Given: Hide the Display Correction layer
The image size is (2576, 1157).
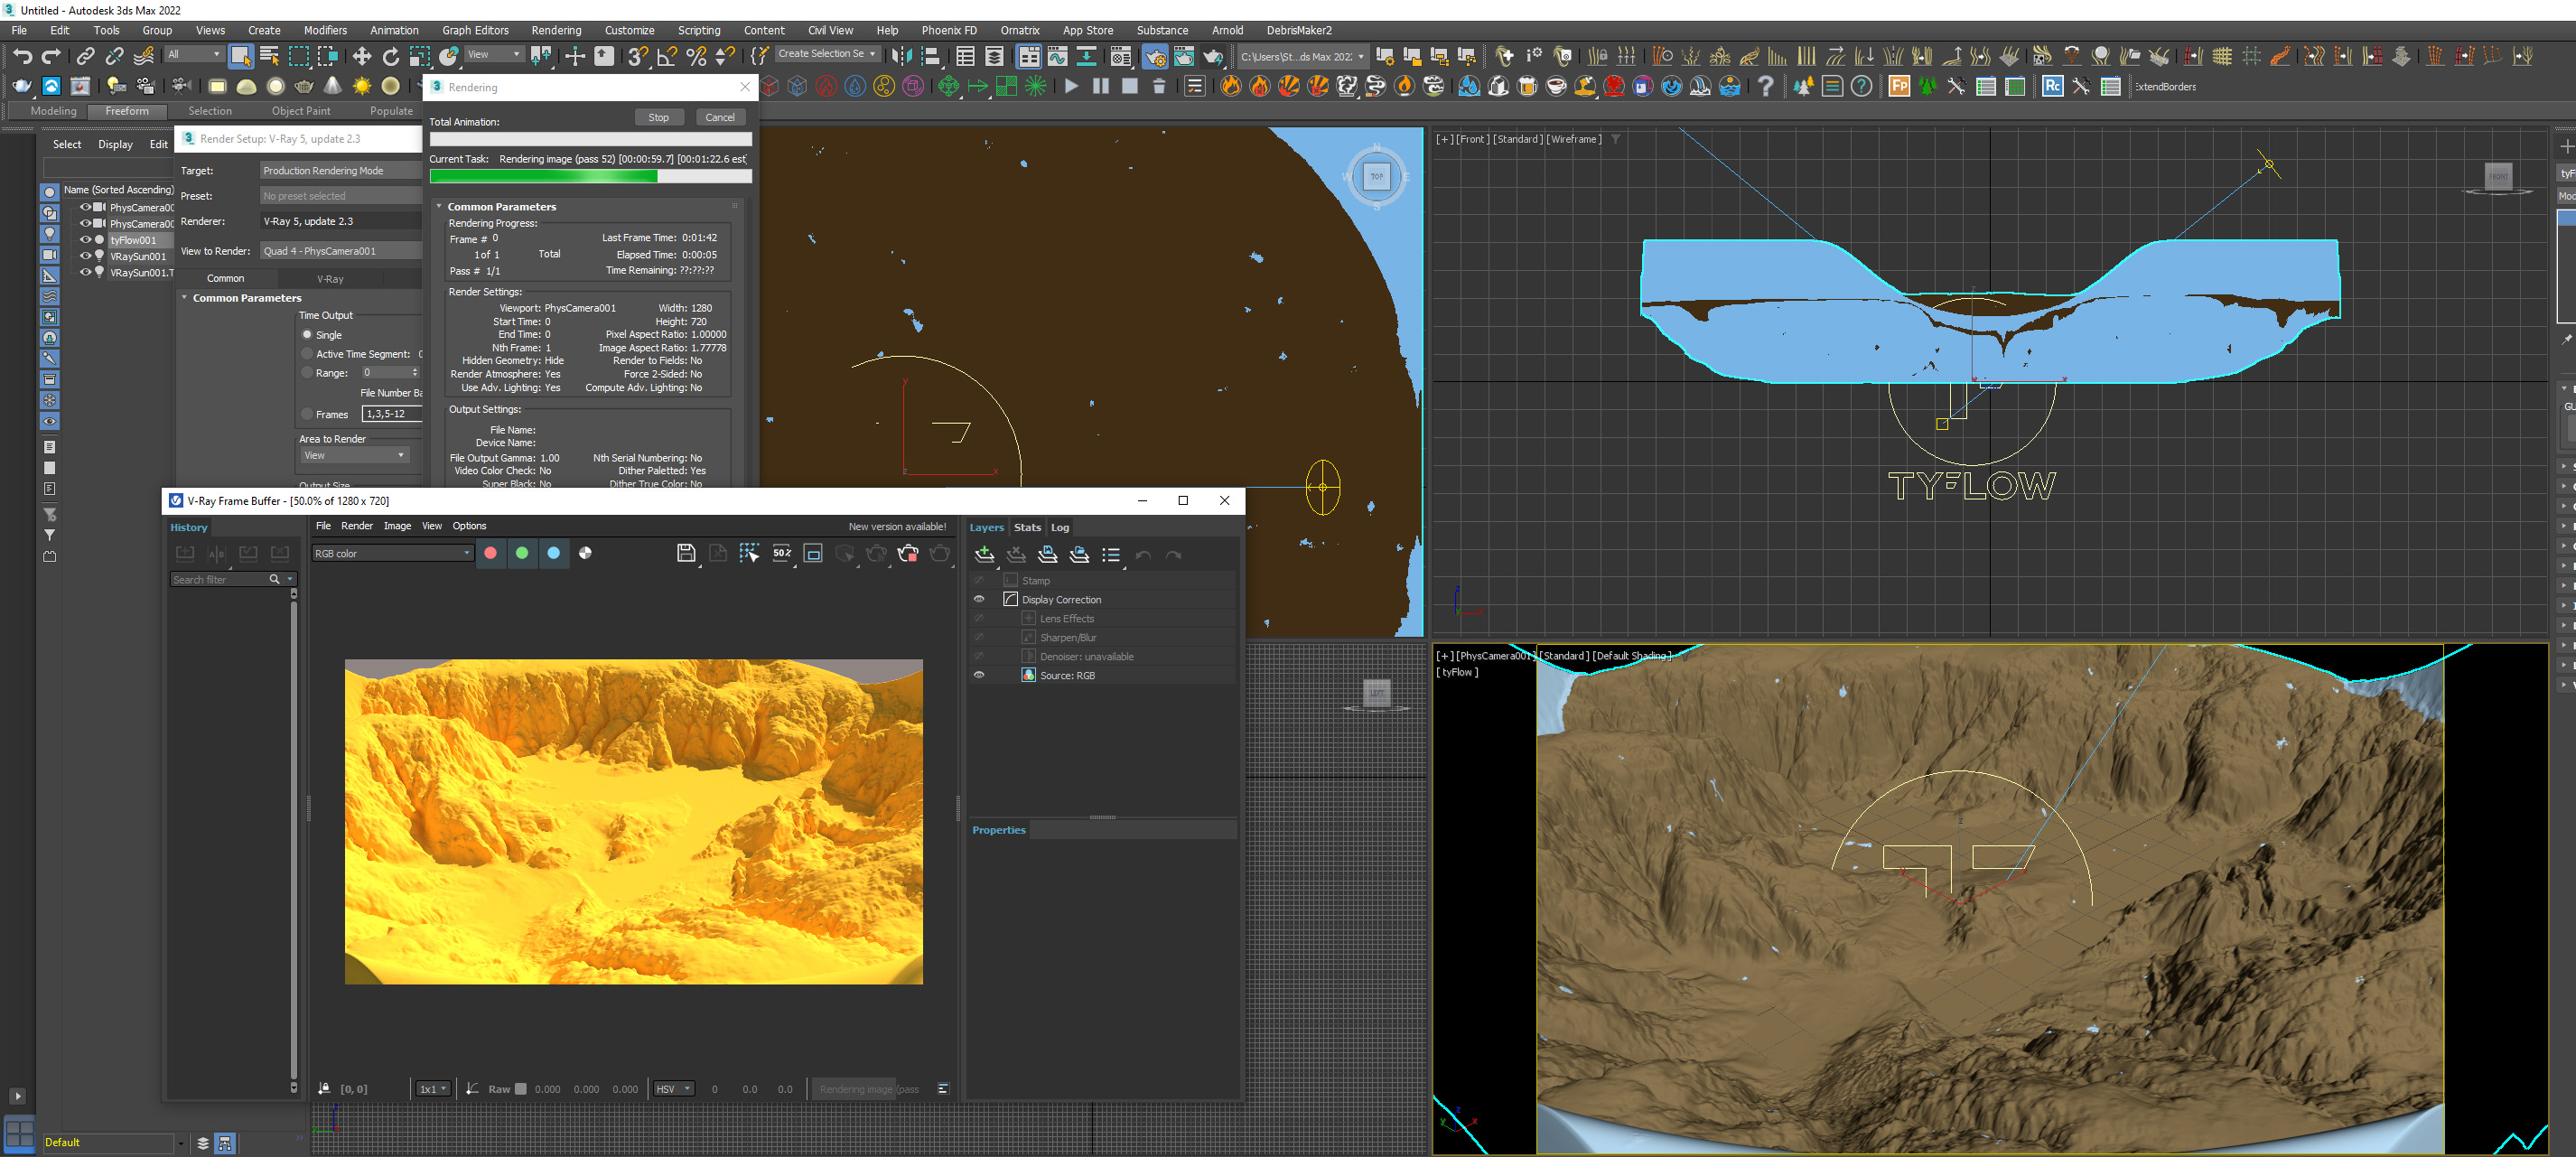Looking at the screenshot, I should (x=979, y=599).
